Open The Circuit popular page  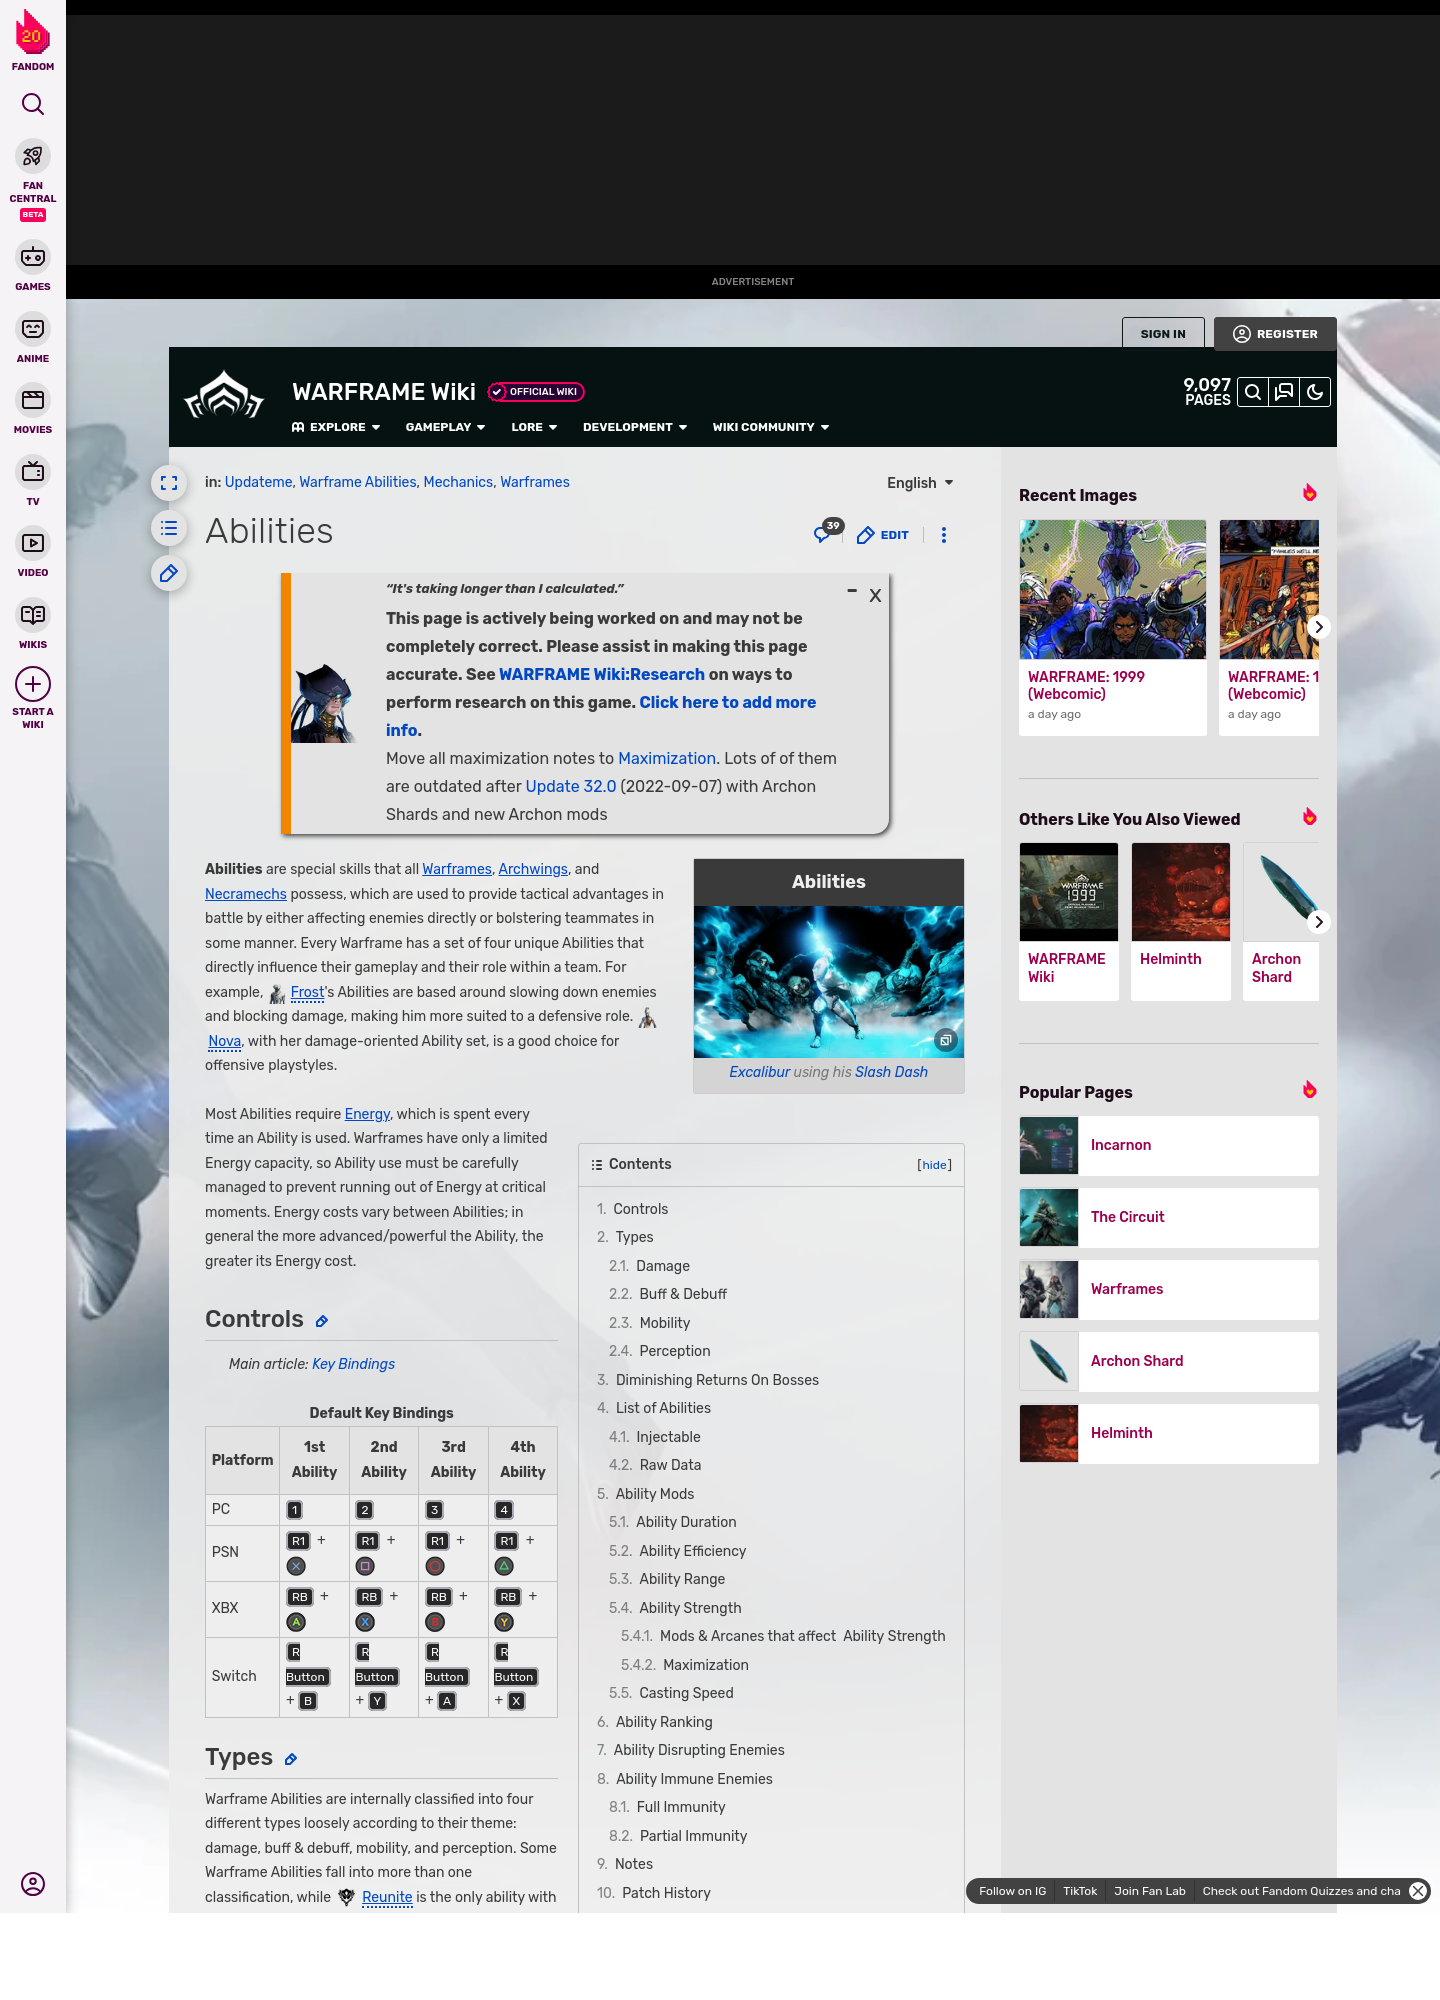pyautogui.click(x=1169, y=1218)
